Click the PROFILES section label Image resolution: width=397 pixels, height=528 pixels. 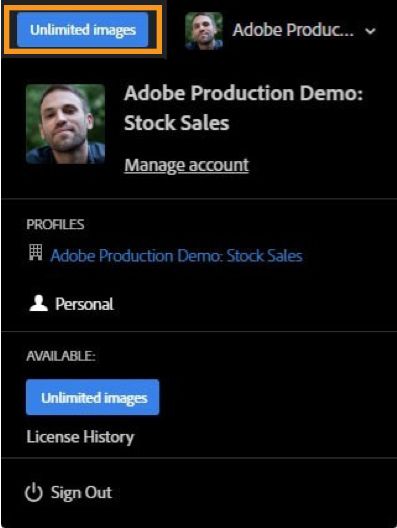coord(55,224)
